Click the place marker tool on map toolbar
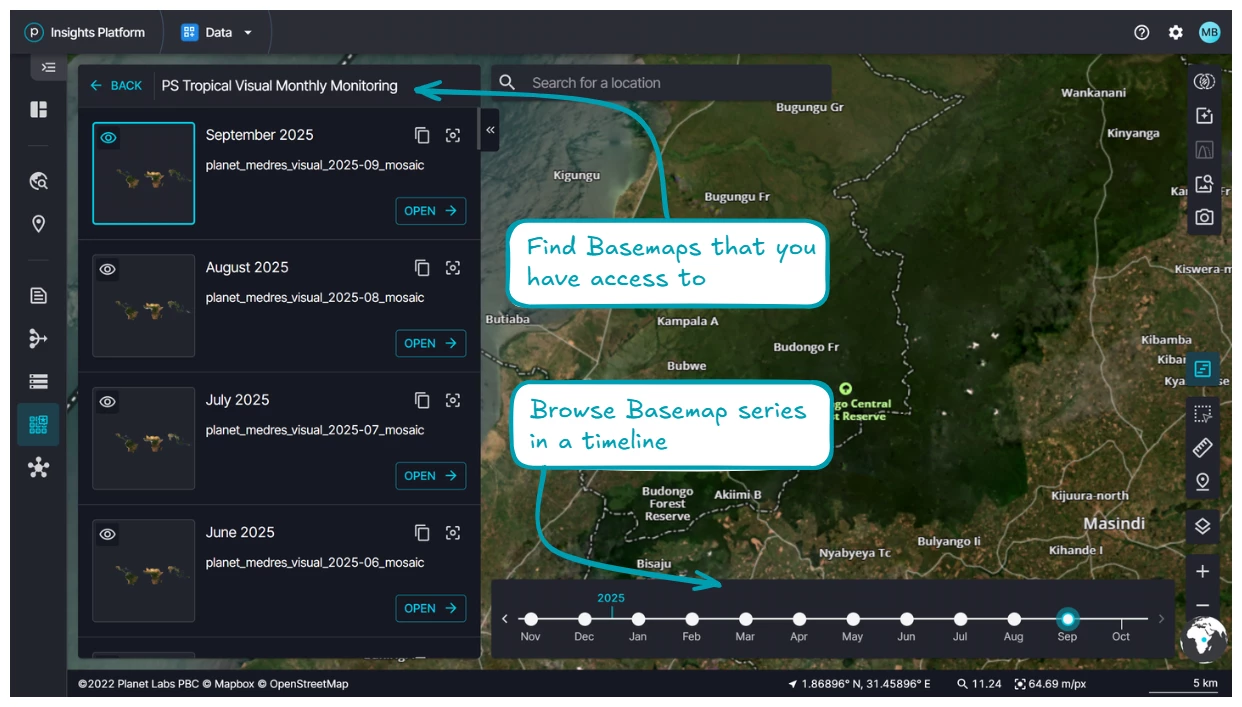The image size is (1242, 707). pyautogui.click(x=1203, y=481)
